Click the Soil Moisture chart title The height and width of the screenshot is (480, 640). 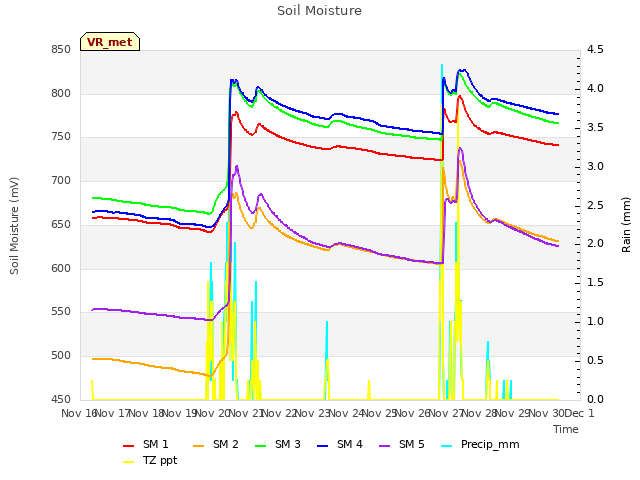(x=319, y=11)
